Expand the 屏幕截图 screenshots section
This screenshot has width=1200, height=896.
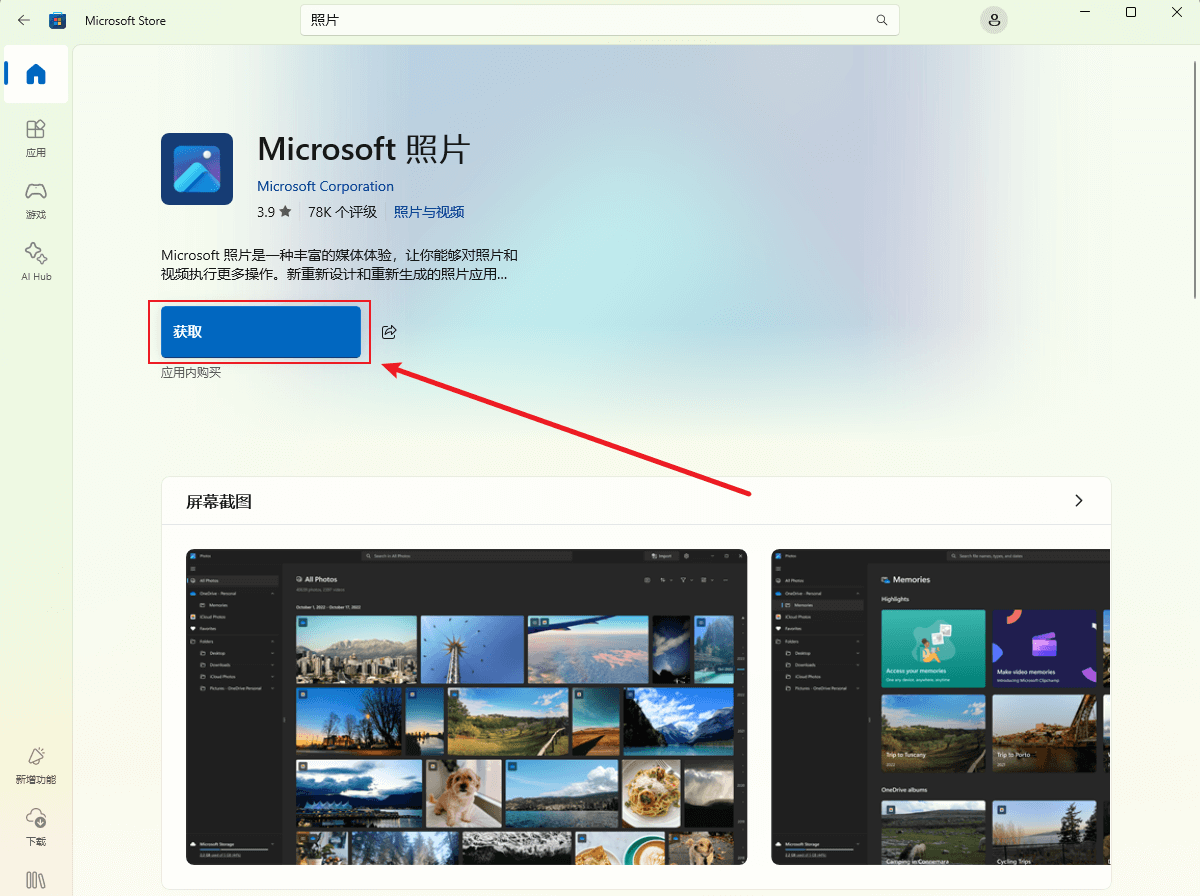[1078, 500]
